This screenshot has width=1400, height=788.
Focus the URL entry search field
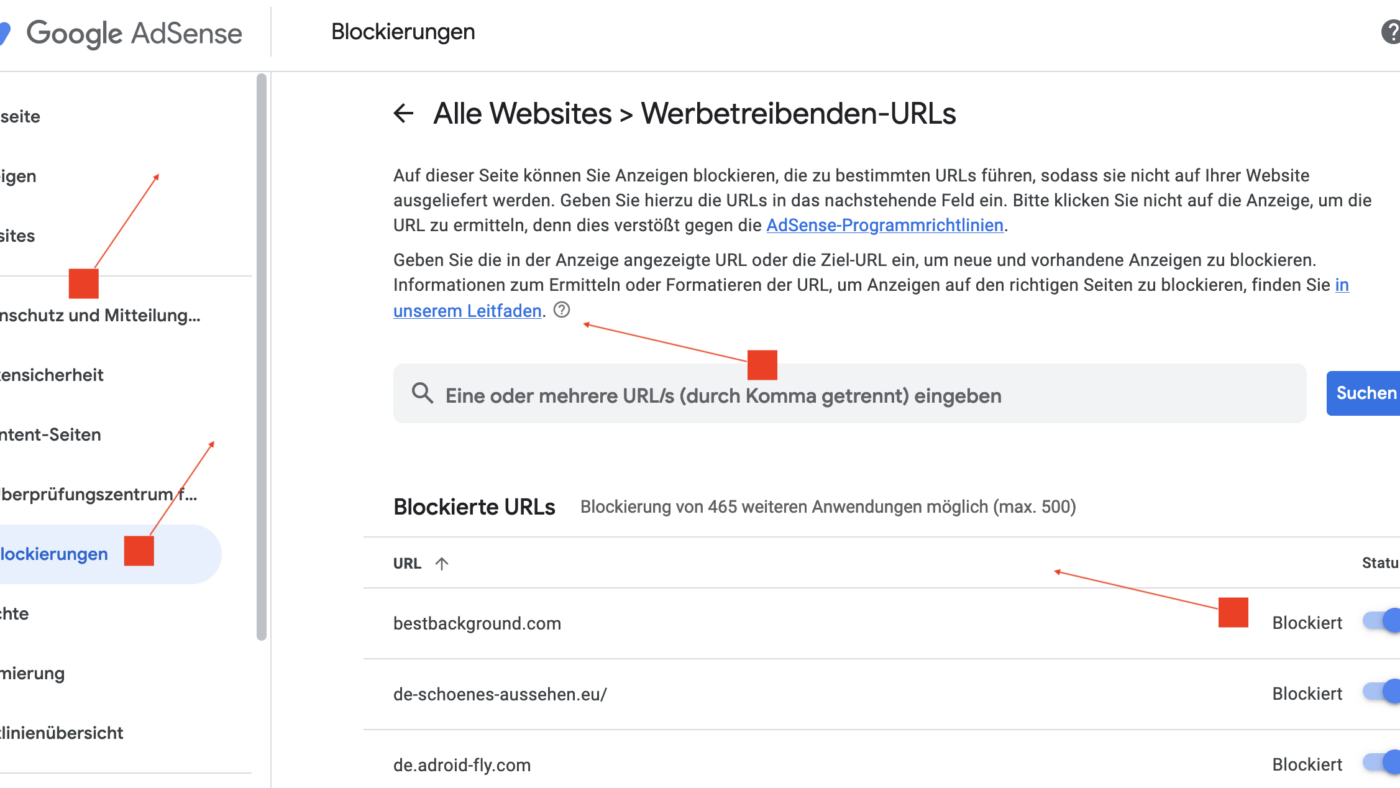pos(849,393)
